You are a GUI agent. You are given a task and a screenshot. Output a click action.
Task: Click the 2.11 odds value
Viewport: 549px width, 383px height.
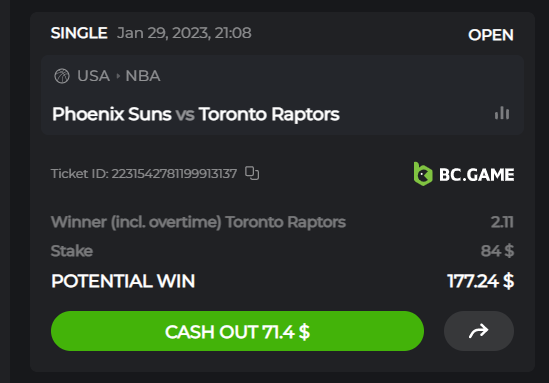[x=502, y=222]
